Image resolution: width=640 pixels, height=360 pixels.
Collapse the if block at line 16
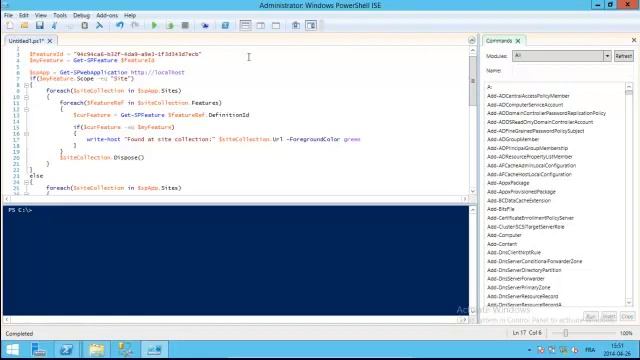point(26,133)
